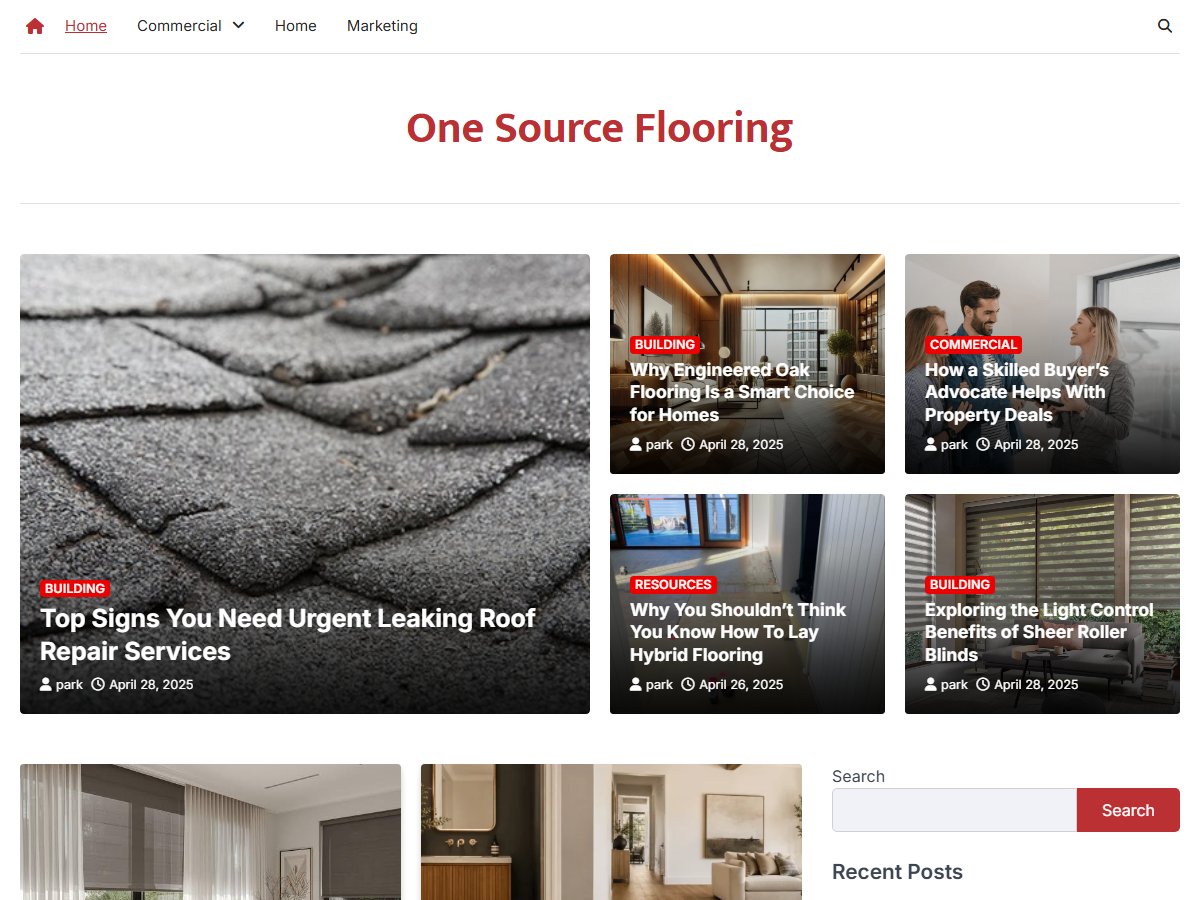Click the COMMERCIAL category tag
This screenshot has width=1200, height=900.
click(x=973, y=345)
